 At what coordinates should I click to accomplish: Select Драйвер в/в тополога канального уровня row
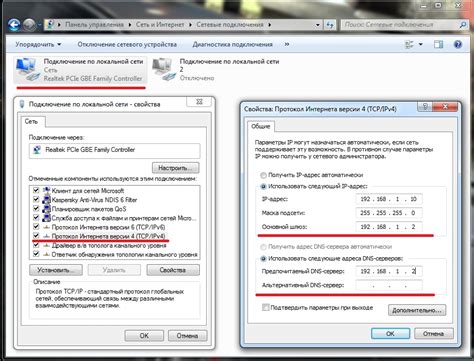point(115,245)
